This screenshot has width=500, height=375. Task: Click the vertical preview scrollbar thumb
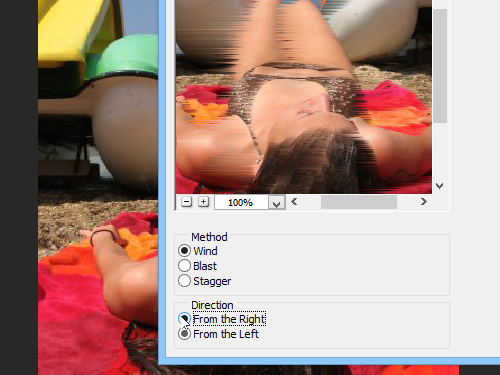coord(440,66)
